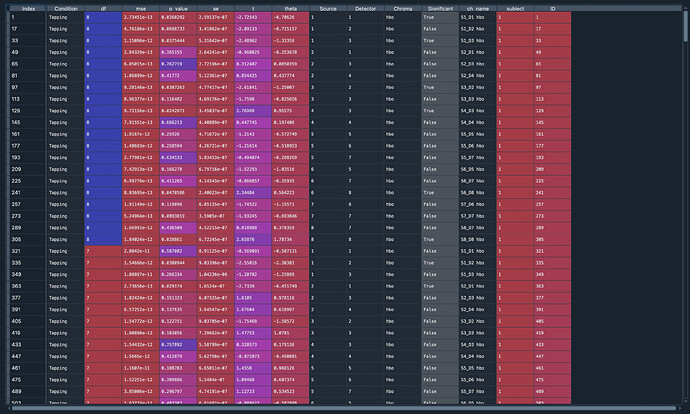Click theta cell 0.437774
Screen dimensions: 690x414
coord(290,76)
